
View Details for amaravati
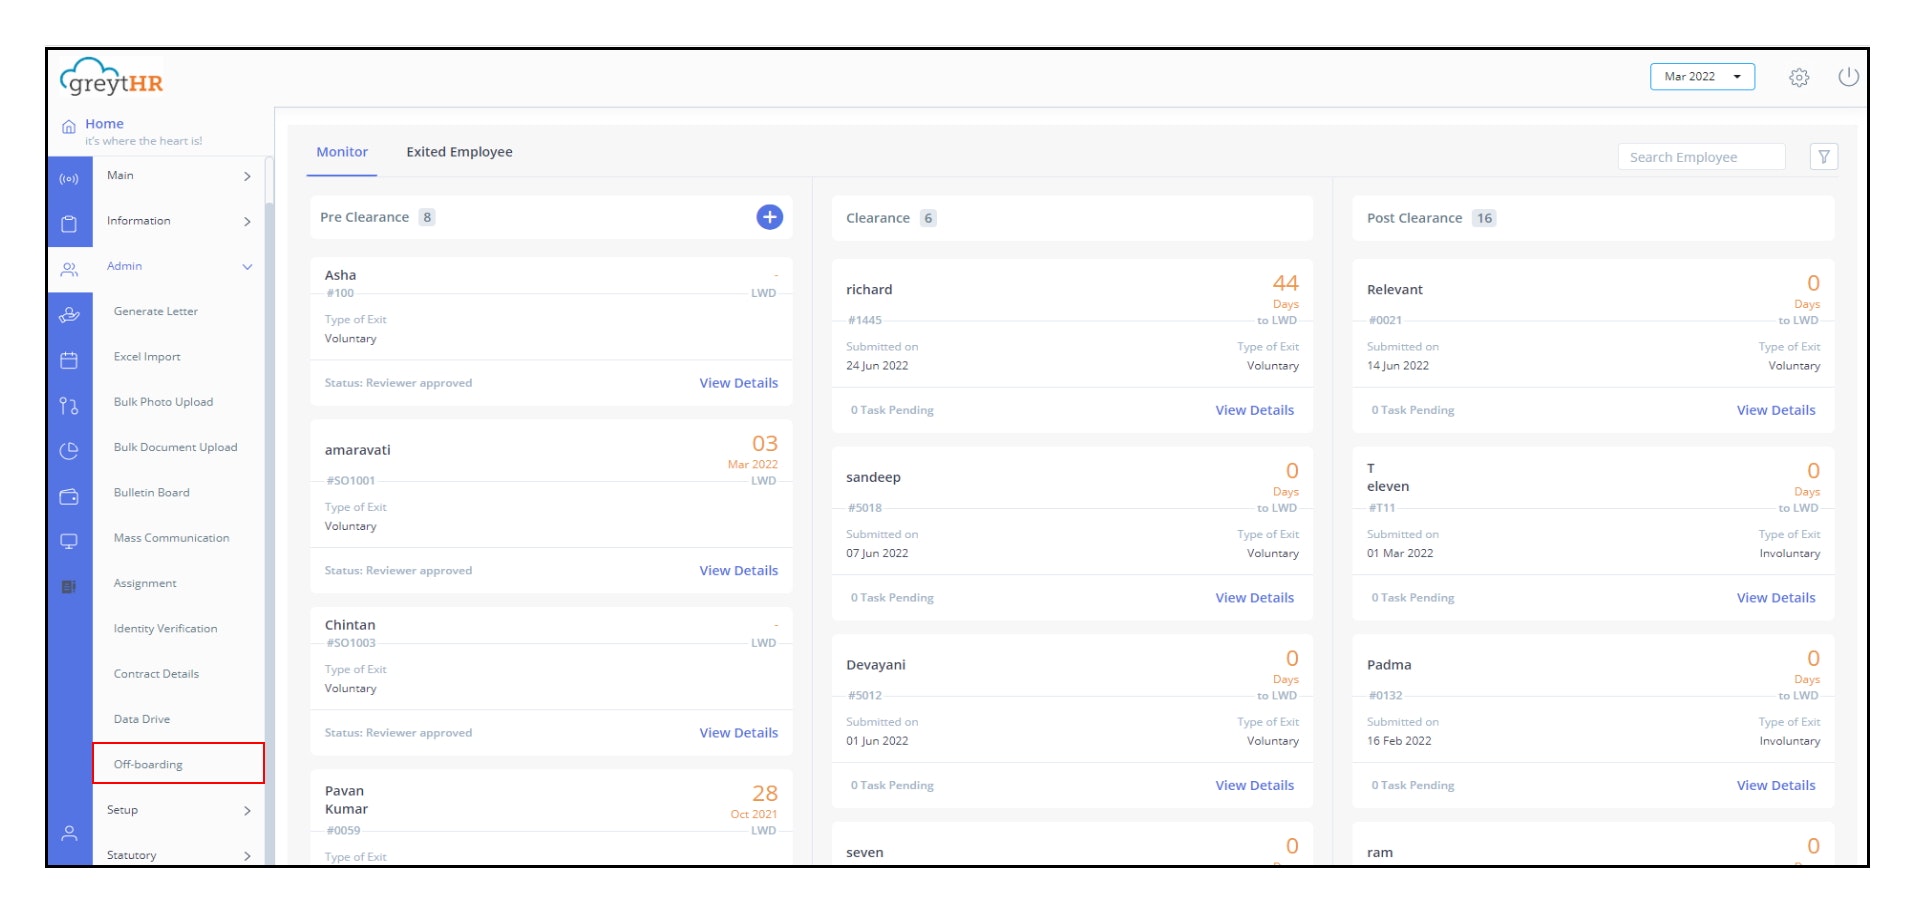738,571
